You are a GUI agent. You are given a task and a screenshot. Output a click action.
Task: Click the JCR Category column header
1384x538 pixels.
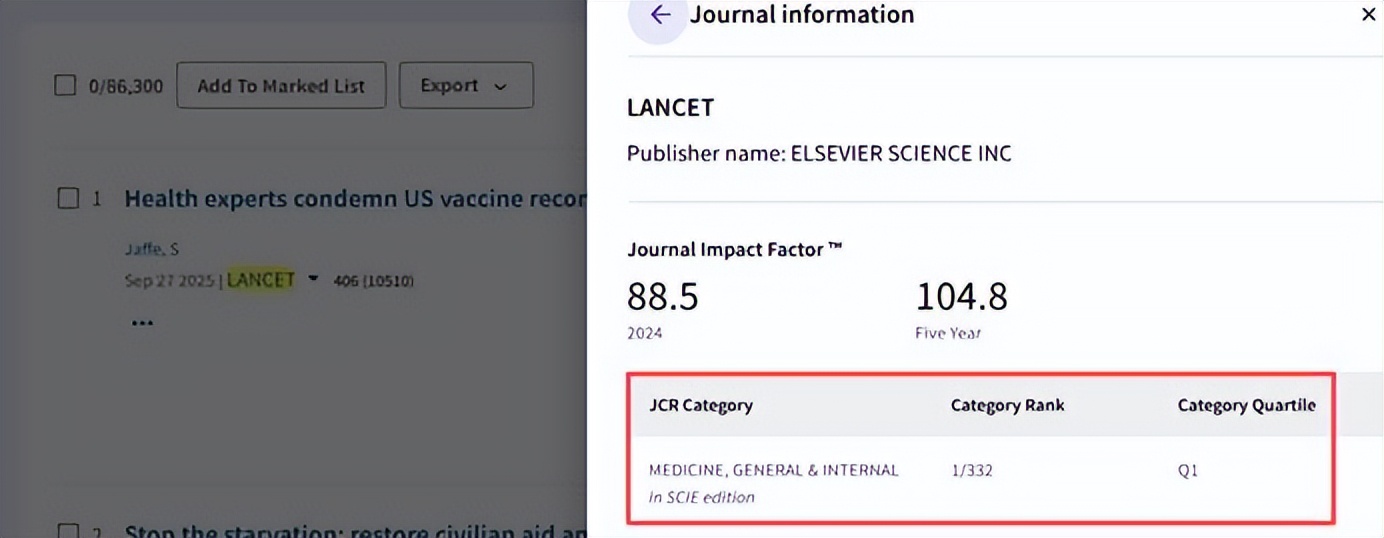701,405
